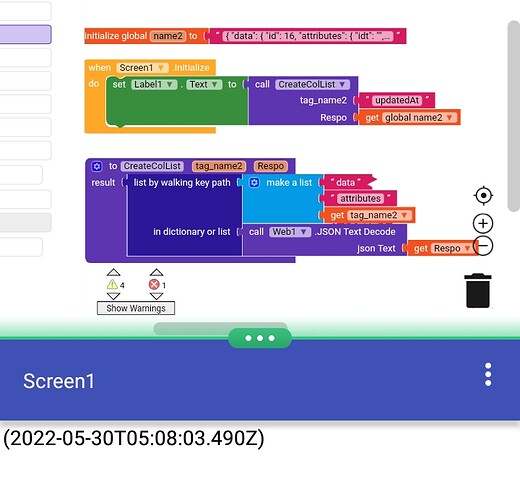
Task: Zoom in using the plus icon
Action: pyautogui.click(x=483, y=224)
